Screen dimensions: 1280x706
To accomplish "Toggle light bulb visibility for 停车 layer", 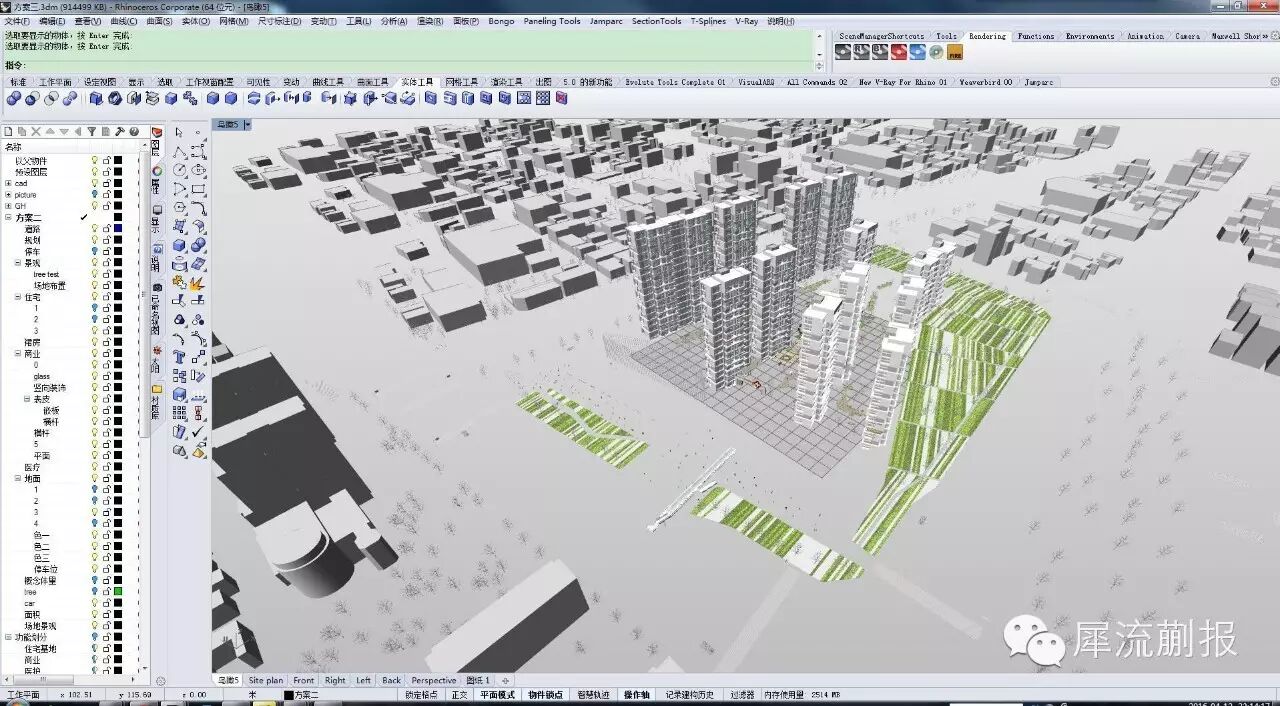I will (x=94, y=252).
